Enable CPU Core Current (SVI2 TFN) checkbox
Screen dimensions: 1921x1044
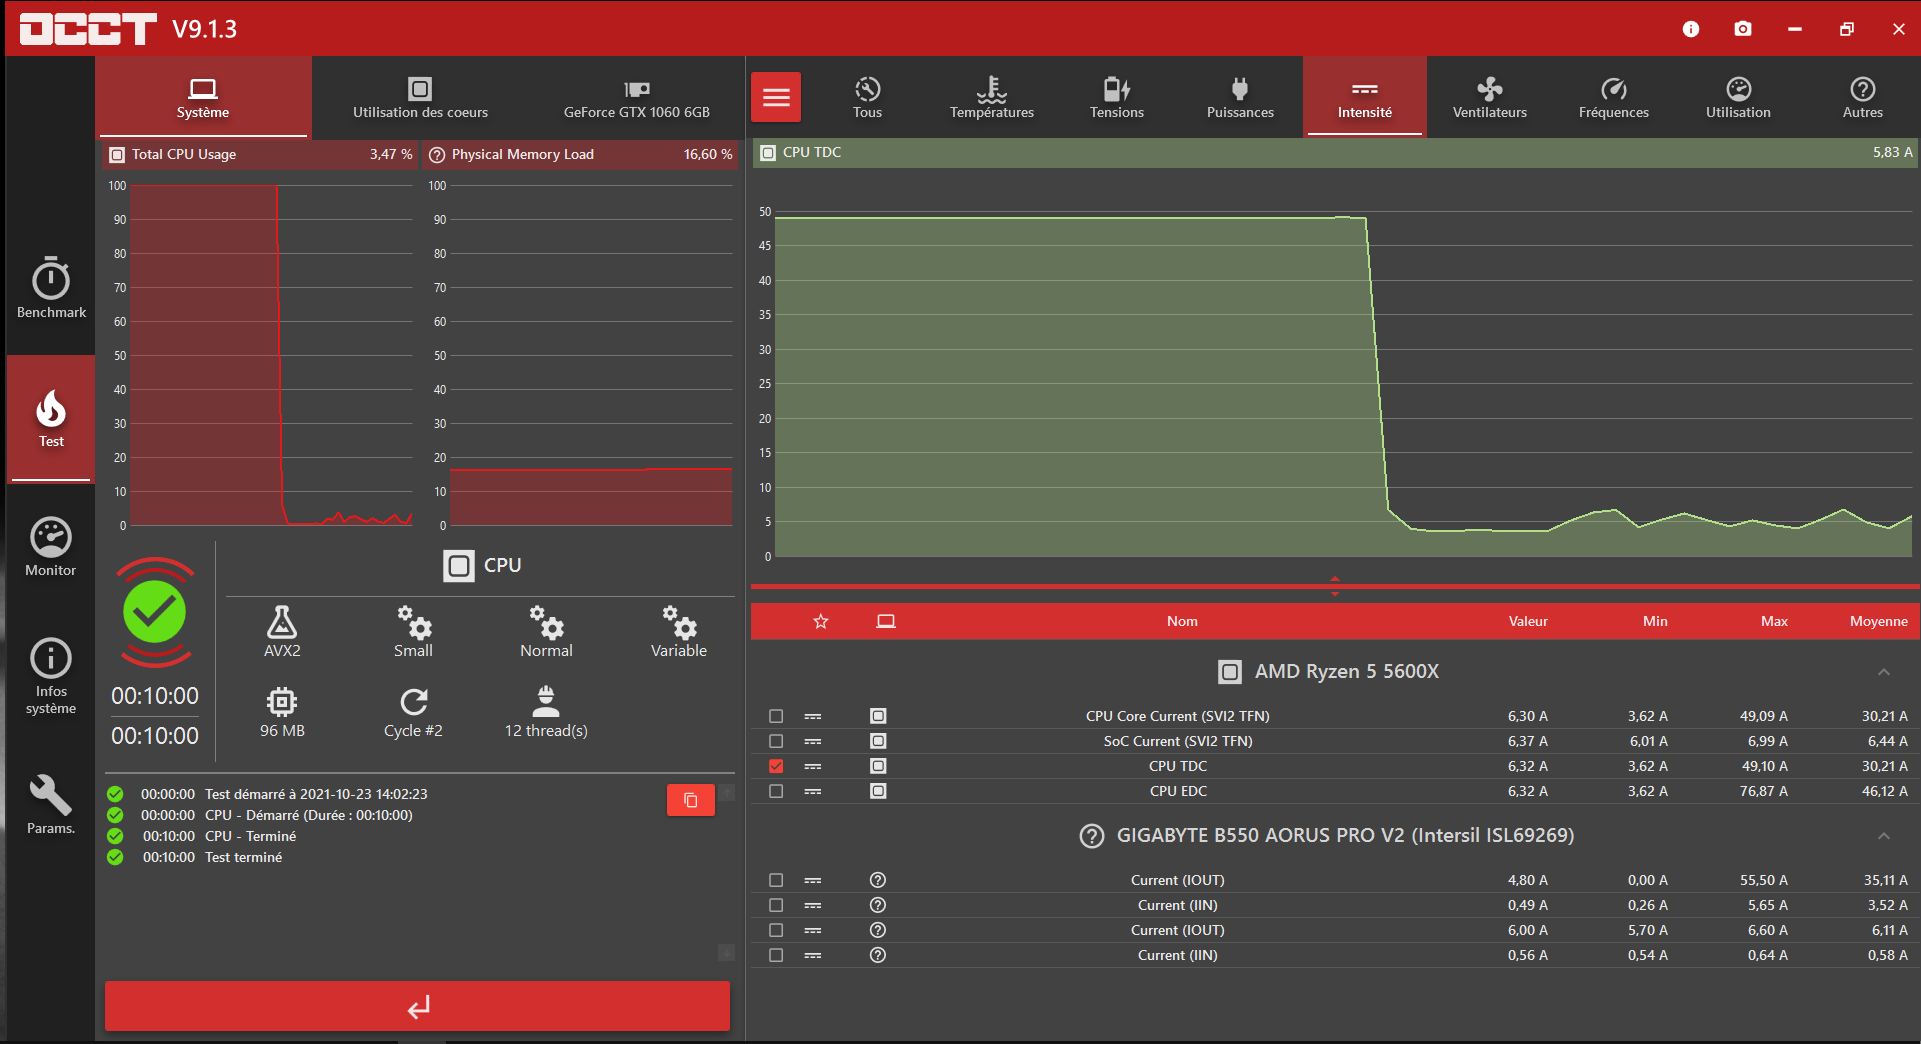tap(776, 716)
